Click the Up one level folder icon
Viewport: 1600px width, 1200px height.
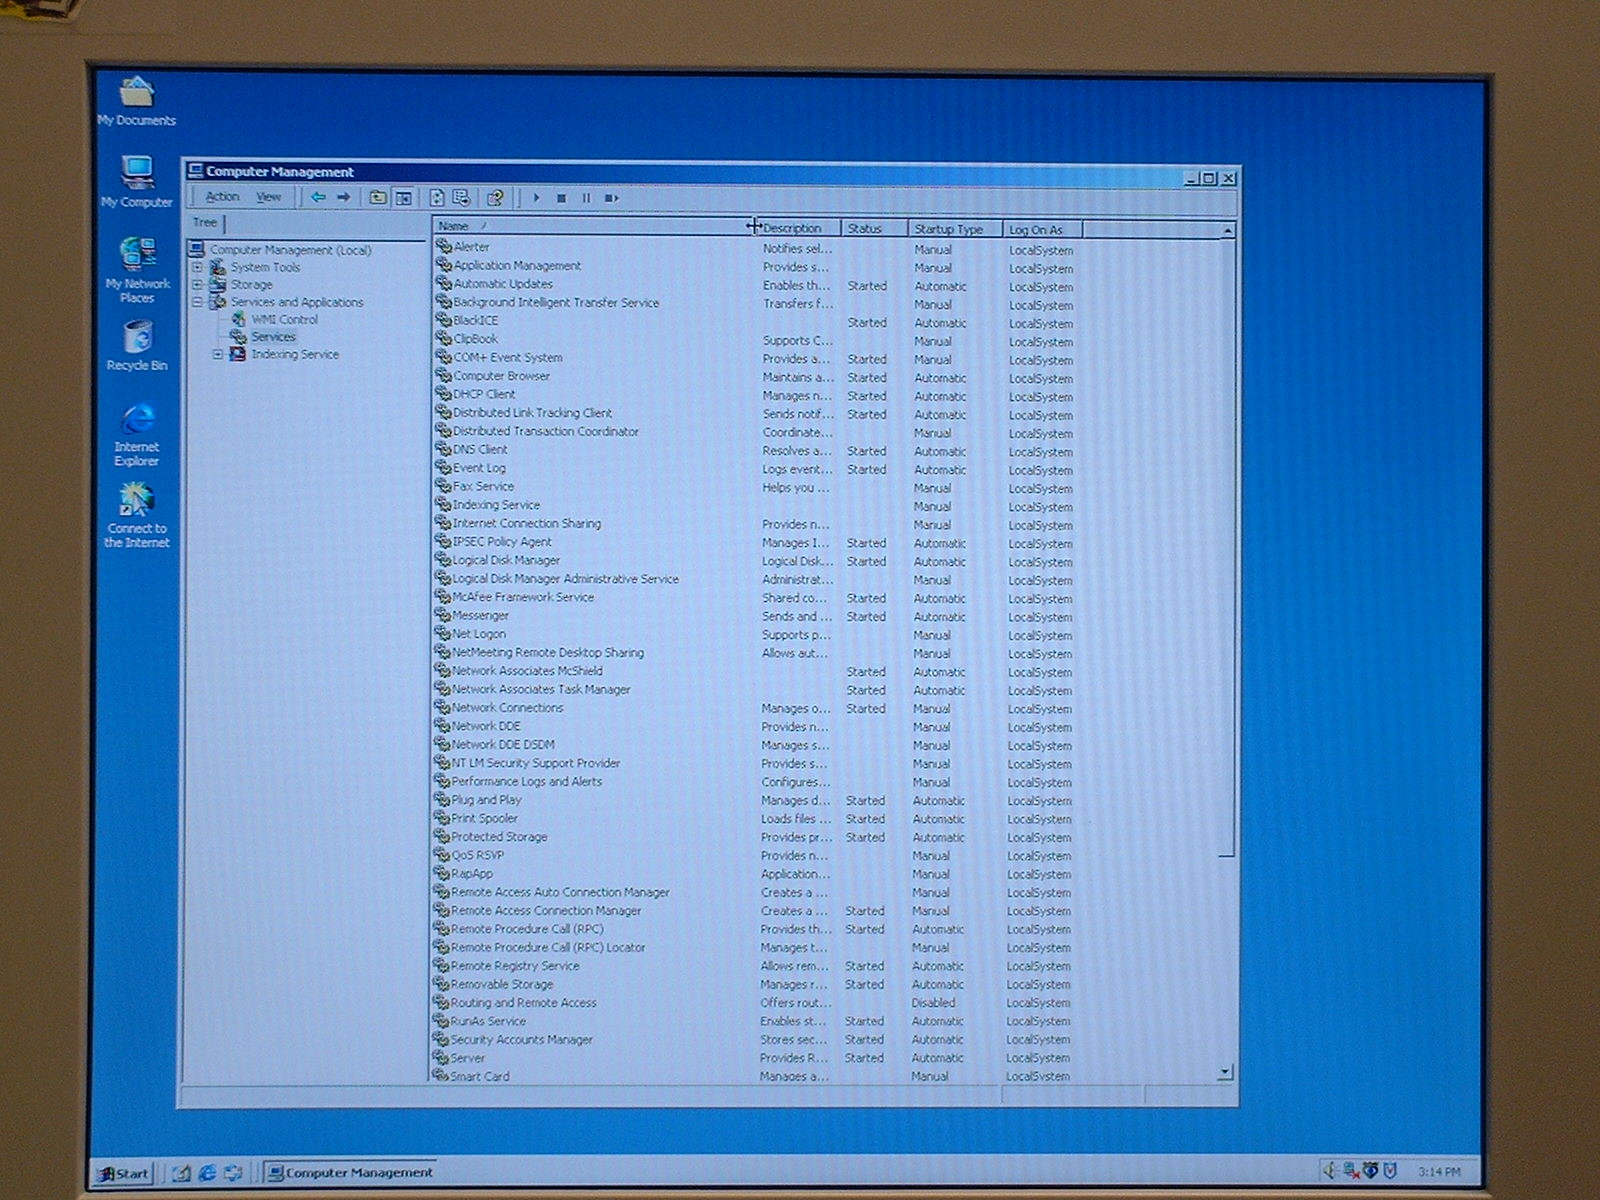pos(378,198)
